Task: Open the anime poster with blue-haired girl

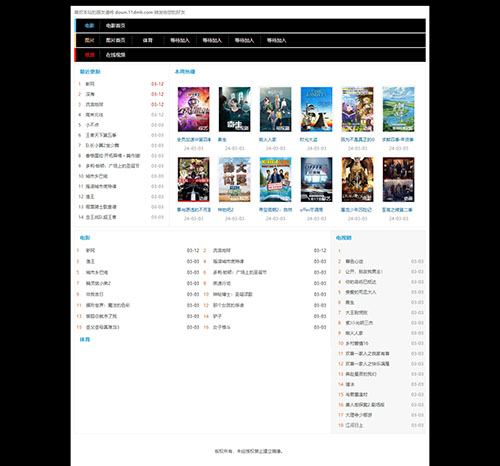Action: [357, 109]
